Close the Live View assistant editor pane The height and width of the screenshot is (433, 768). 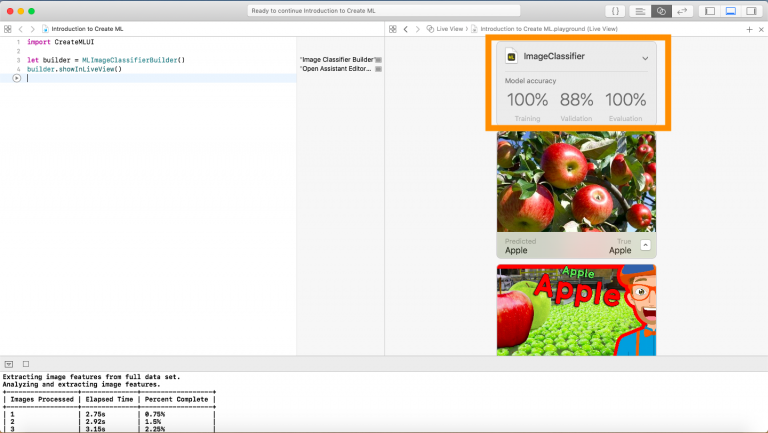click(760, 29)
